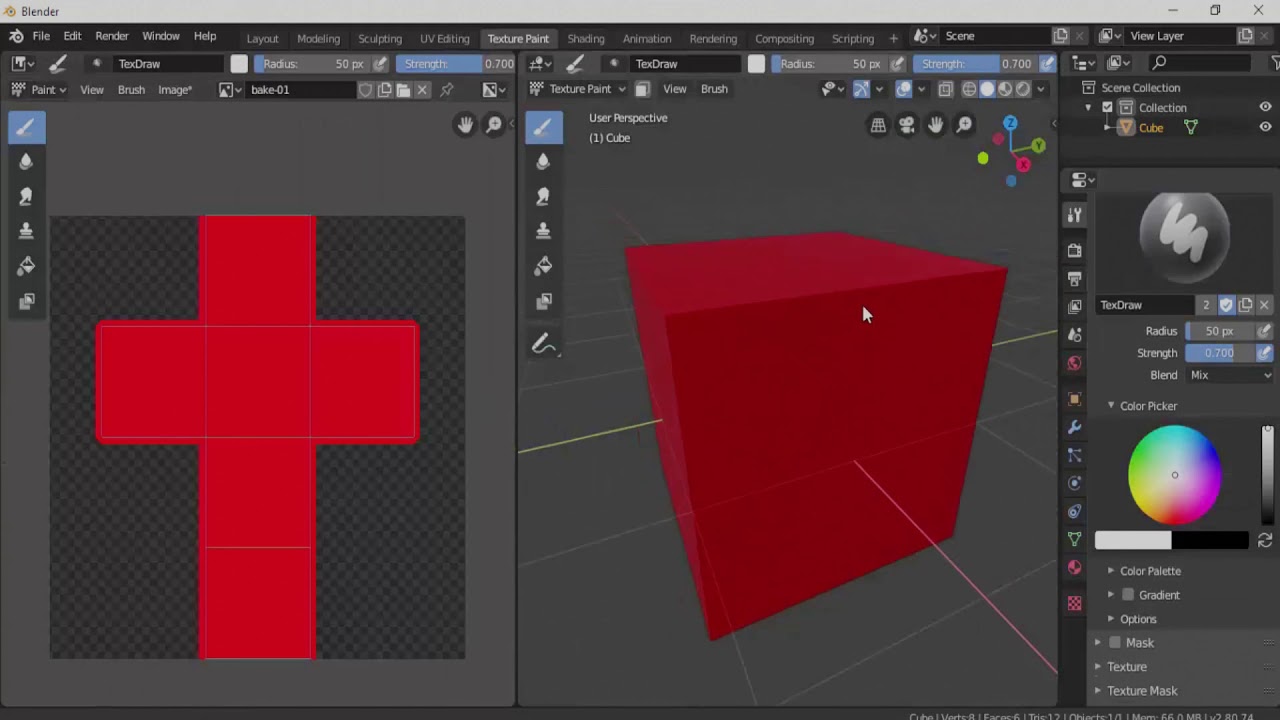The image size is (1280, 720).
Task: Open the Render properties tab
Action: (x=1075, y=250)
